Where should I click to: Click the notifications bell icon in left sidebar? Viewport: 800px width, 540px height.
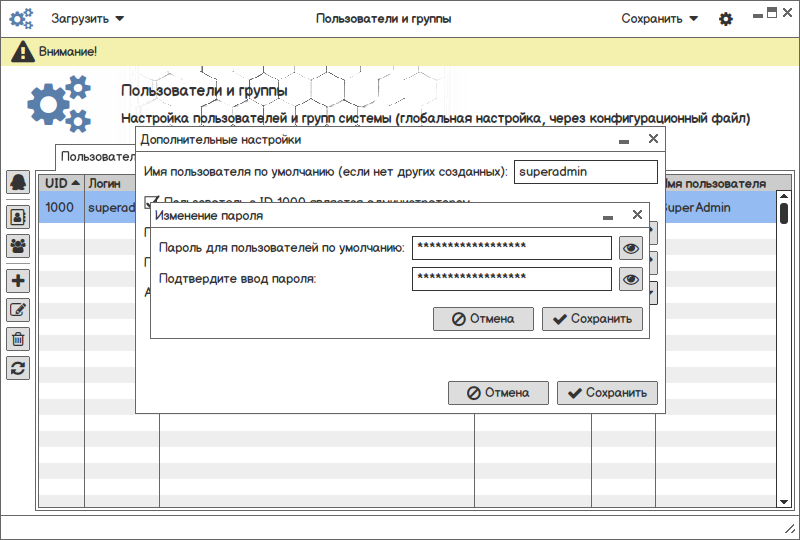(18, 182)
